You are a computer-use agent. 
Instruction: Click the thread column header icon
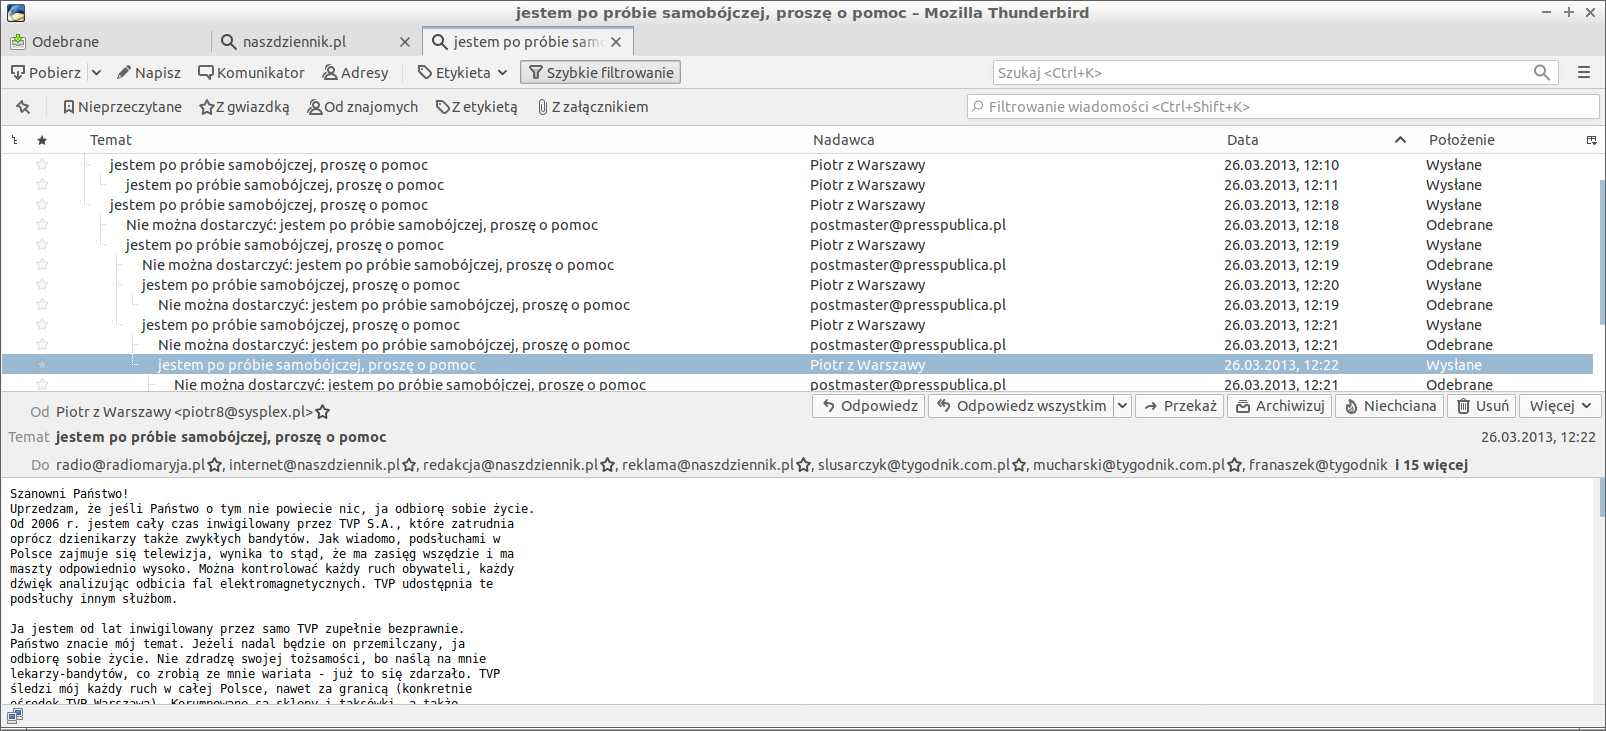click(x=15, y=140)
